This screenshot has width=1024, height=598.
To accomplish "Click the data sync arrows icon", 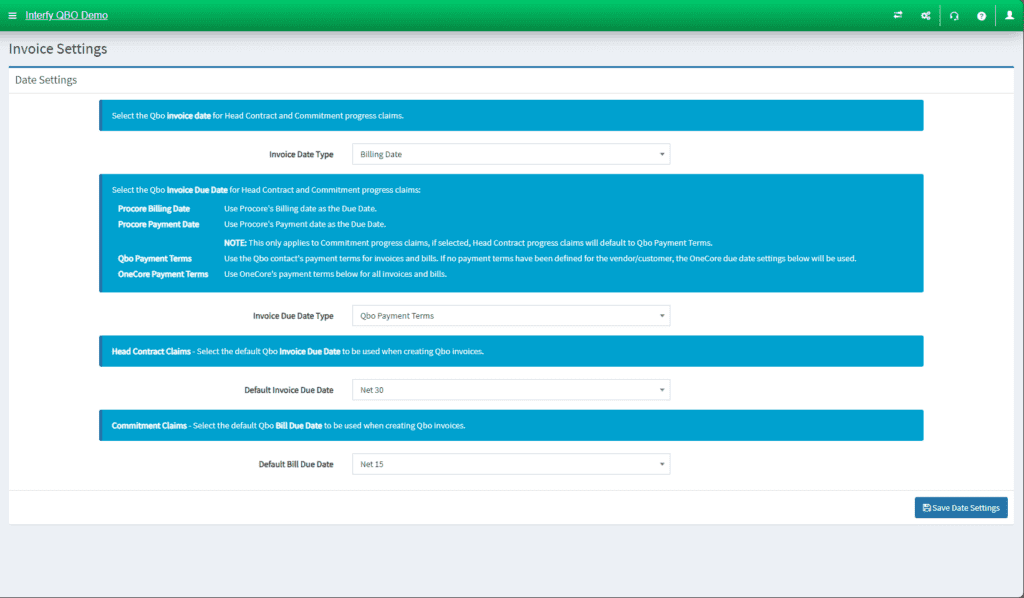I will coord(897,15).
